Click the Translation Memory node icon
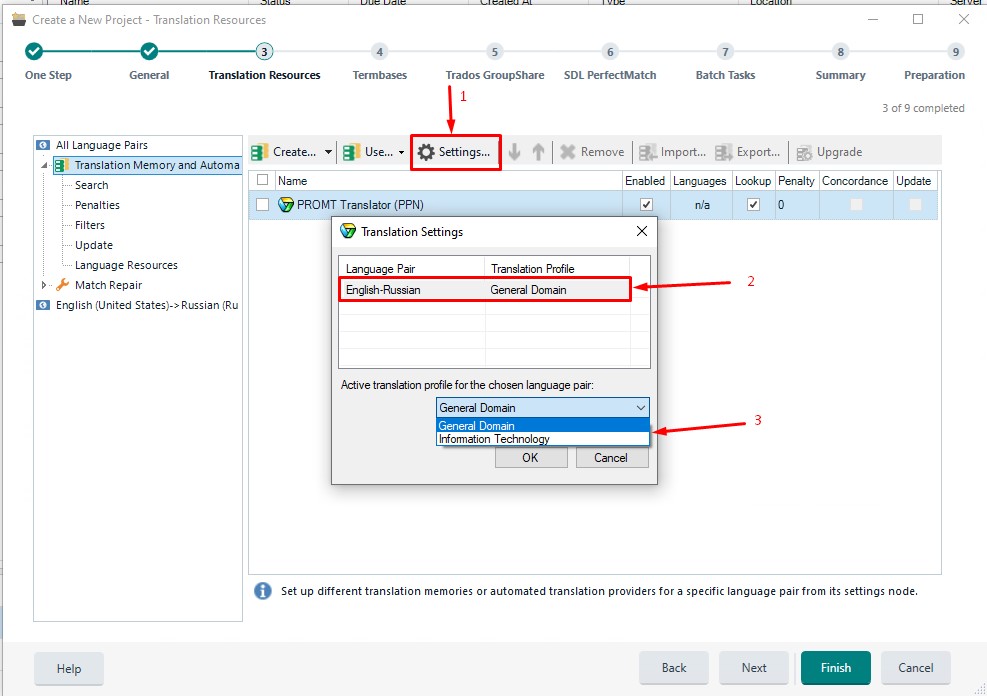Image resolution: width=987 pixels, height=696 pixels. [62, 166]
